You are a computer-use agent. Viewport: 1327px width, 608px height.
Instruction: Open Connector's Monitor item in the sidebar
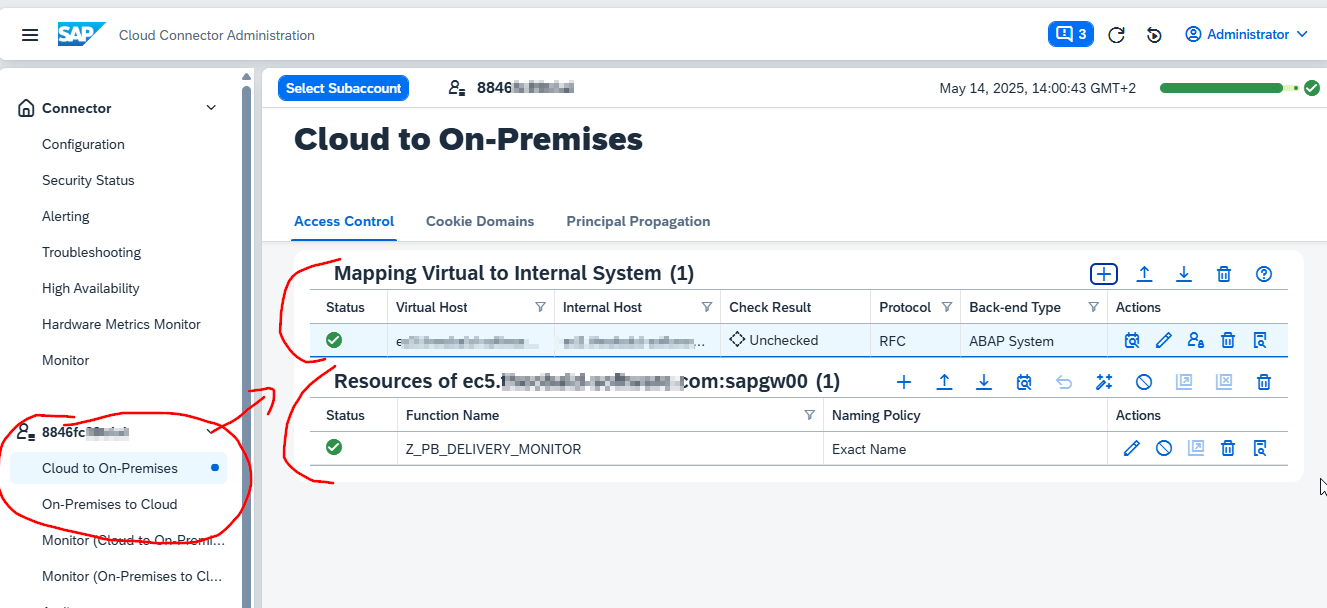[66, 360]
